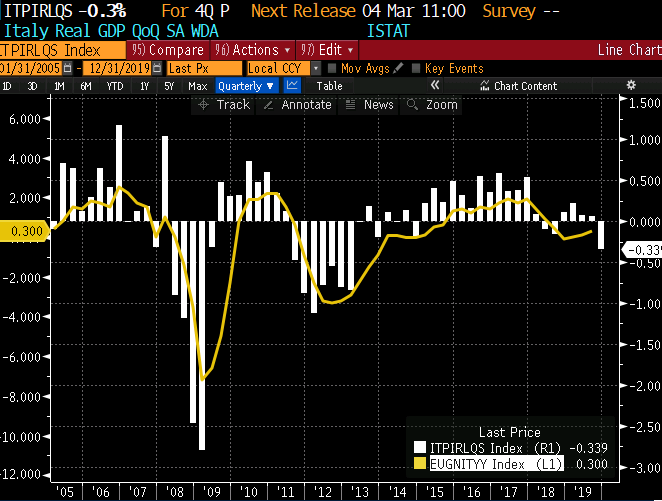Select the 1Y range tab
The width and height of the screenshot is (662, 501).
pyautogui.click(x=144, y=86)
